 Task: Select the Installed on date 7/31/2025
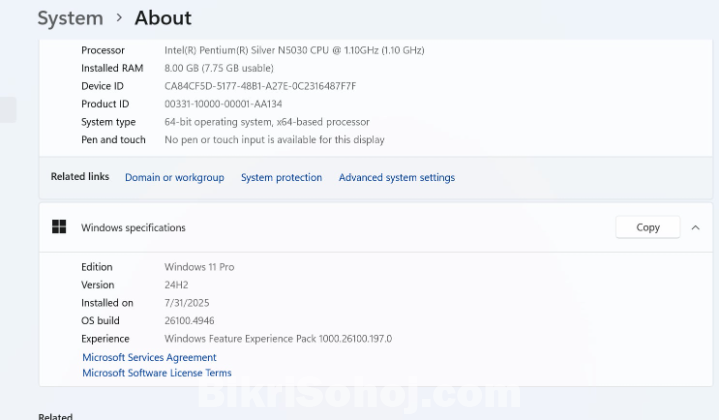click(x=187, y=303)
